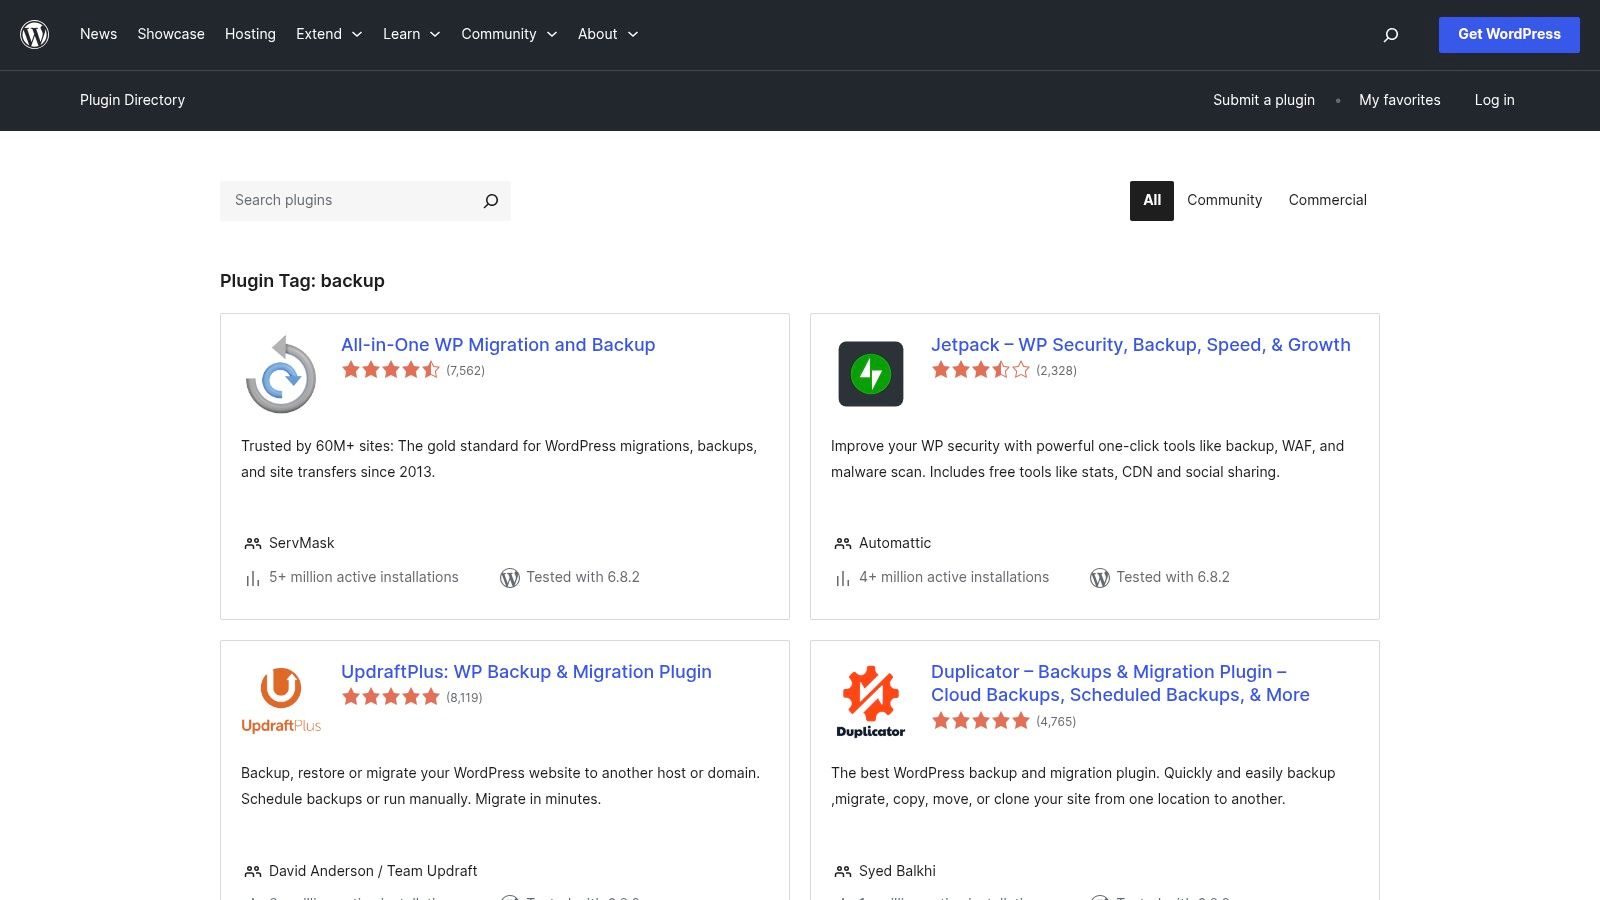The height and width of the screenshot is (900, 1600).
Task: Filter plugins by Commercial
Action: pyautogui.click(x=1327, y=201)
